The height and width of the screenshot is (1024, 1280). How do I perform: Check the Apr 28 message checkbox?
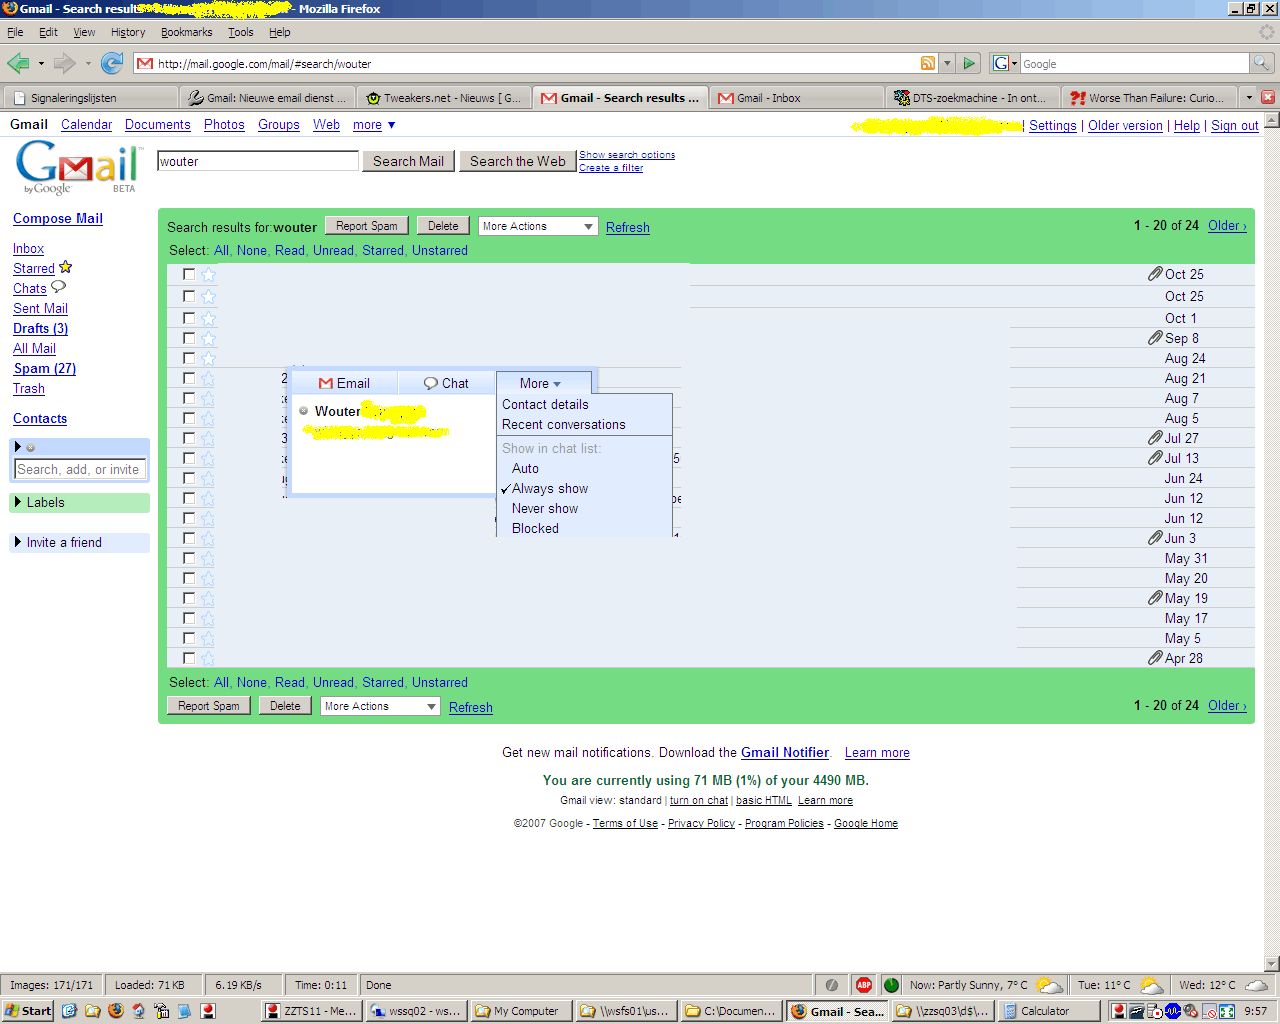coord(189,657)
